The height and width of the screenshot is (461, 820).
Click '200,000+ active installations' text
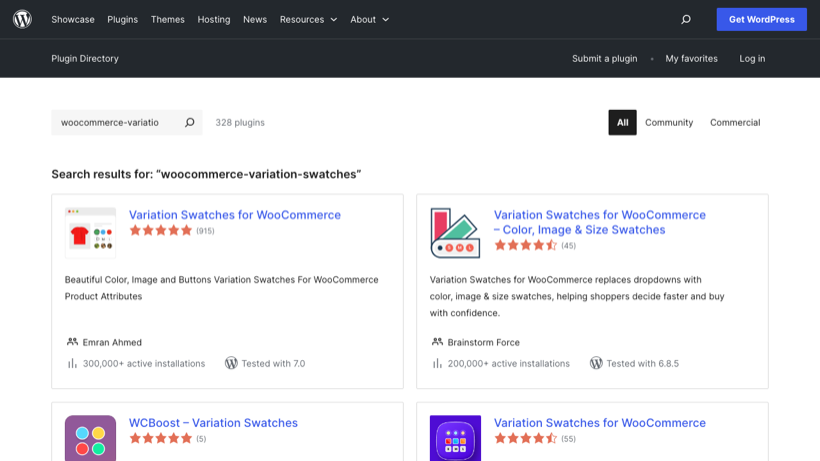pos(509,363)
